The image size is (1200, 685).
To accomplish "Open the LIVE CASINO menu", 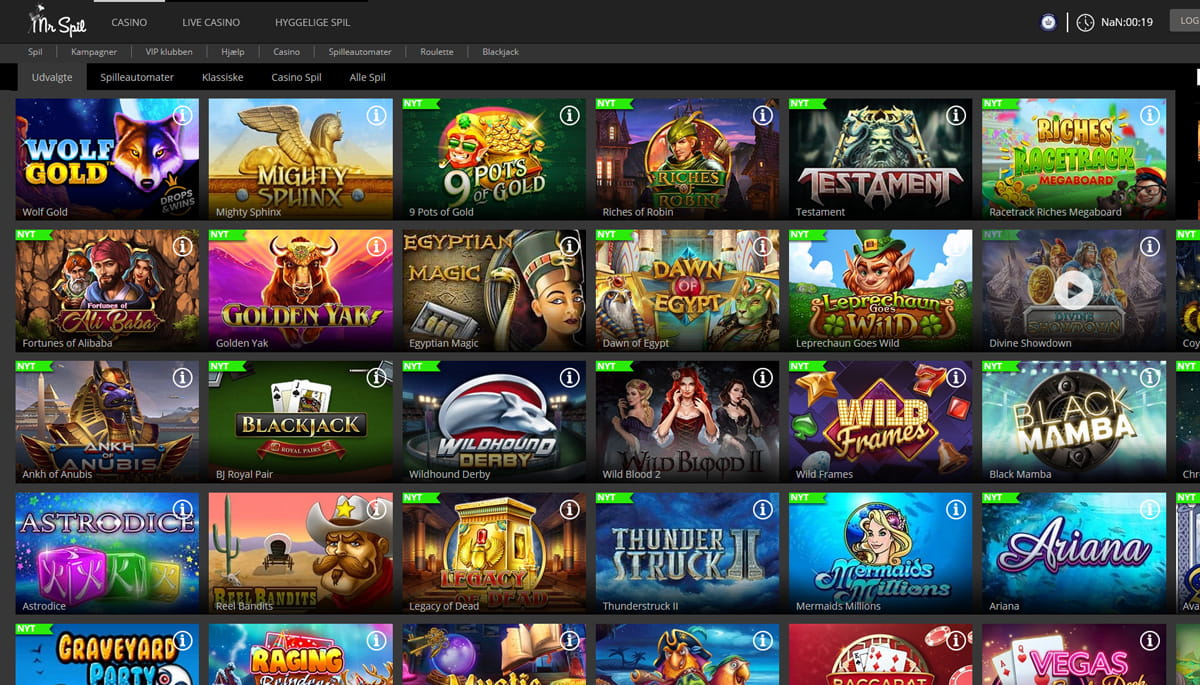I will (211, 22).
